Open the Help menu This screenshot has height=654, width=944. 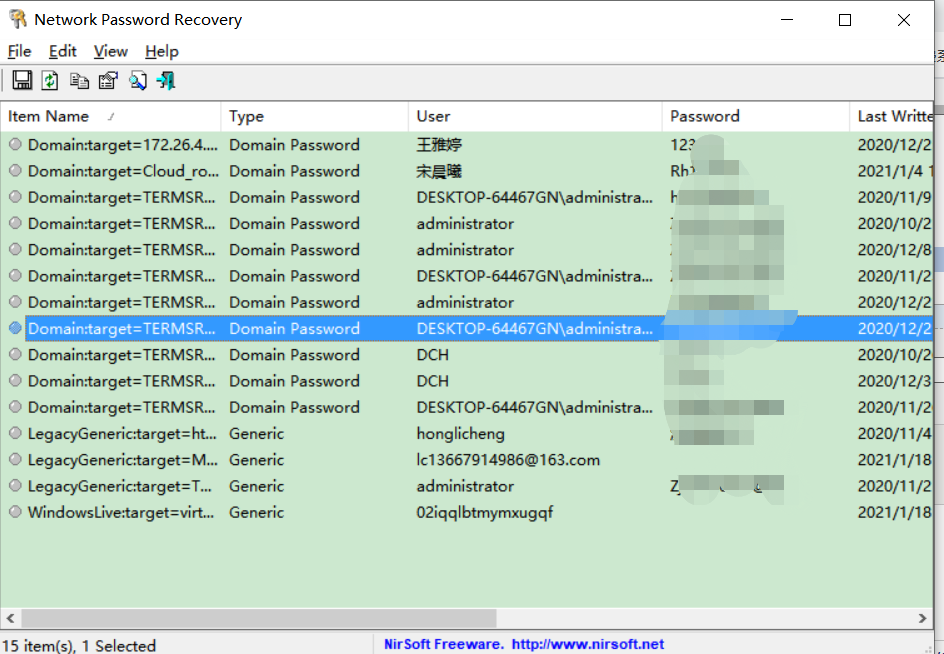coord(161,51)
